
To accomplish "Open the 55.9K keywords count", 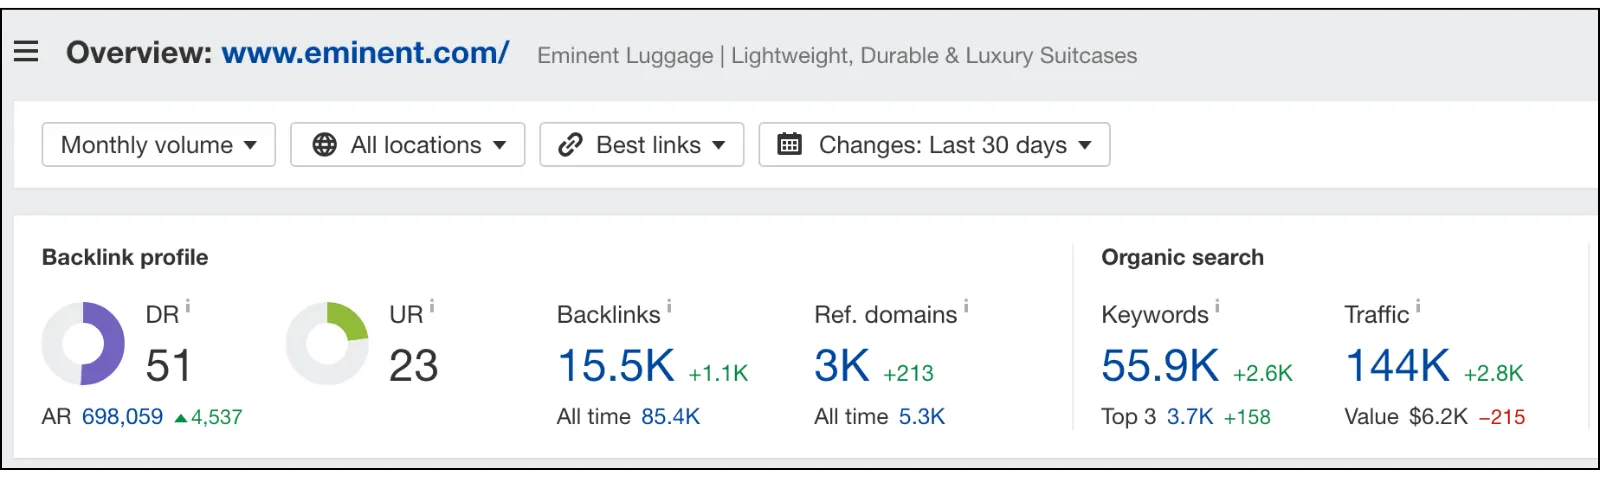I will 1160,366.
